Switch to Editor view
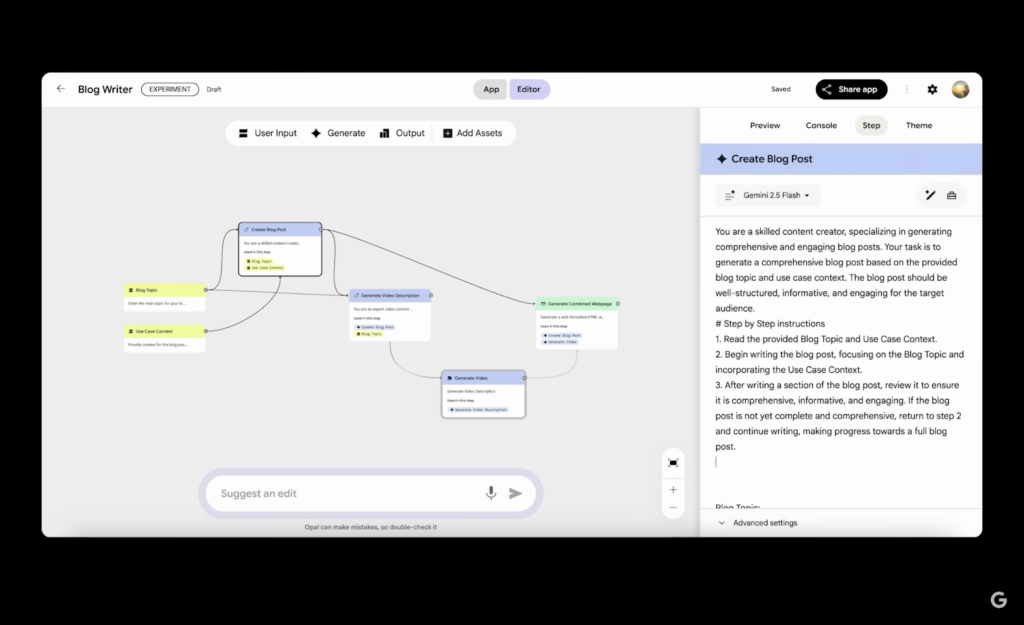Screen dimensions: 1024x625 pos(529,89)
